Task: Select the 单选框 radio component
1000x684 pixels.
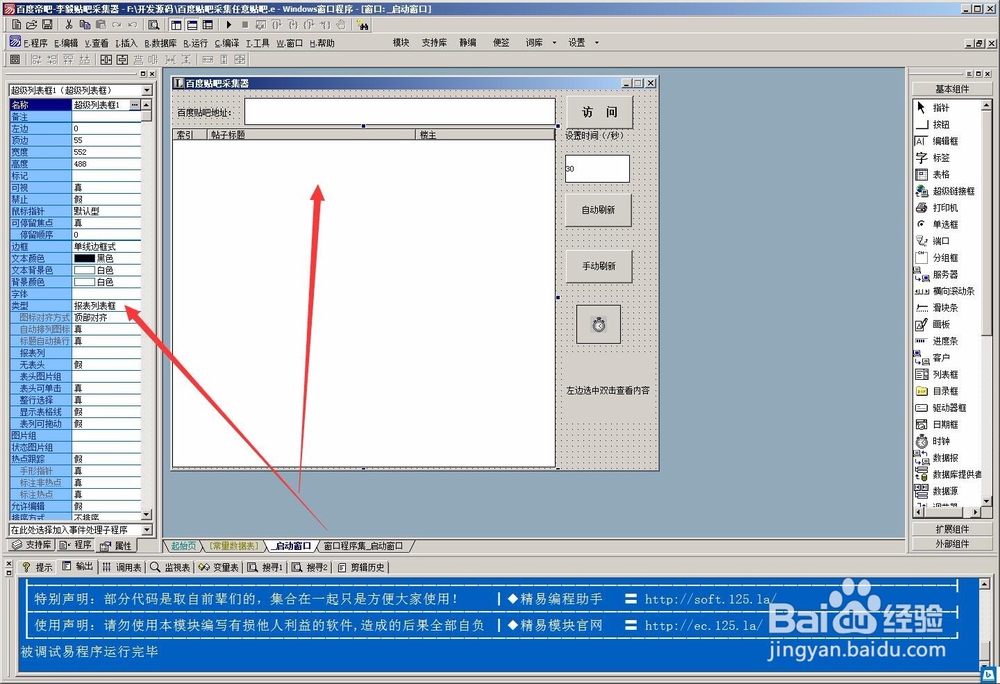Action: 947,224
